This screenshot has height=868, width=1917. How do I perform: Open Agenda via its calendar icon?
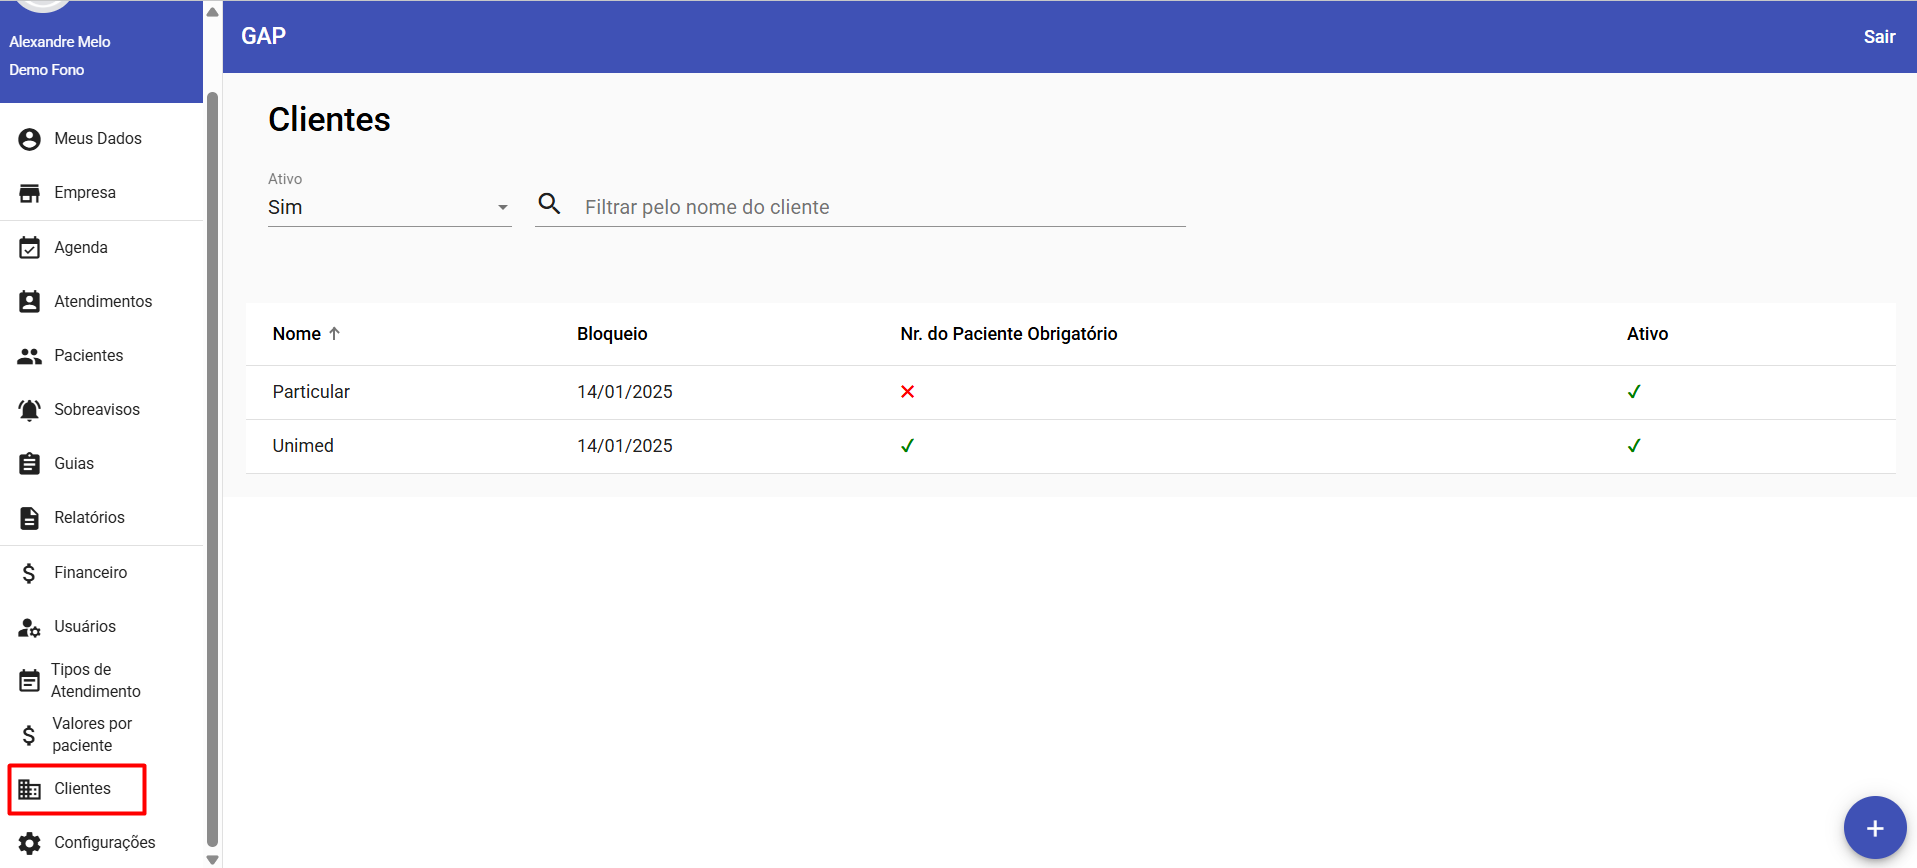coord(30,248)
